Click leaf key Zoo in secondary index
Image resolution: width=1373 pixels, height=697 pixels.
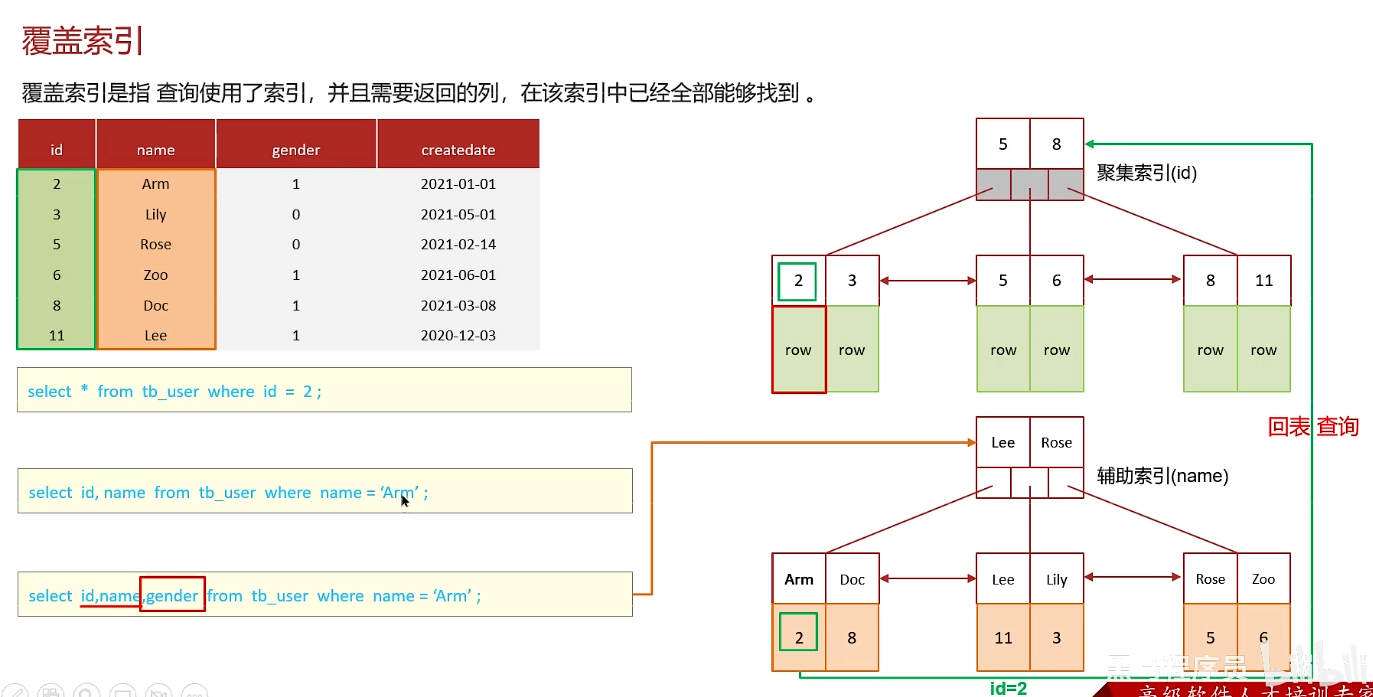pos(1264,579)
